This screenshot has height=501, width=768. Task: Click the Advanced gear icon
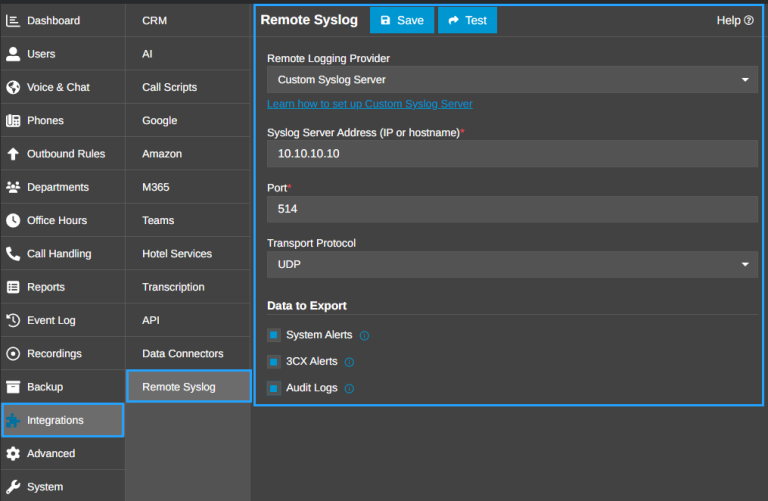[x=13, y=453]
